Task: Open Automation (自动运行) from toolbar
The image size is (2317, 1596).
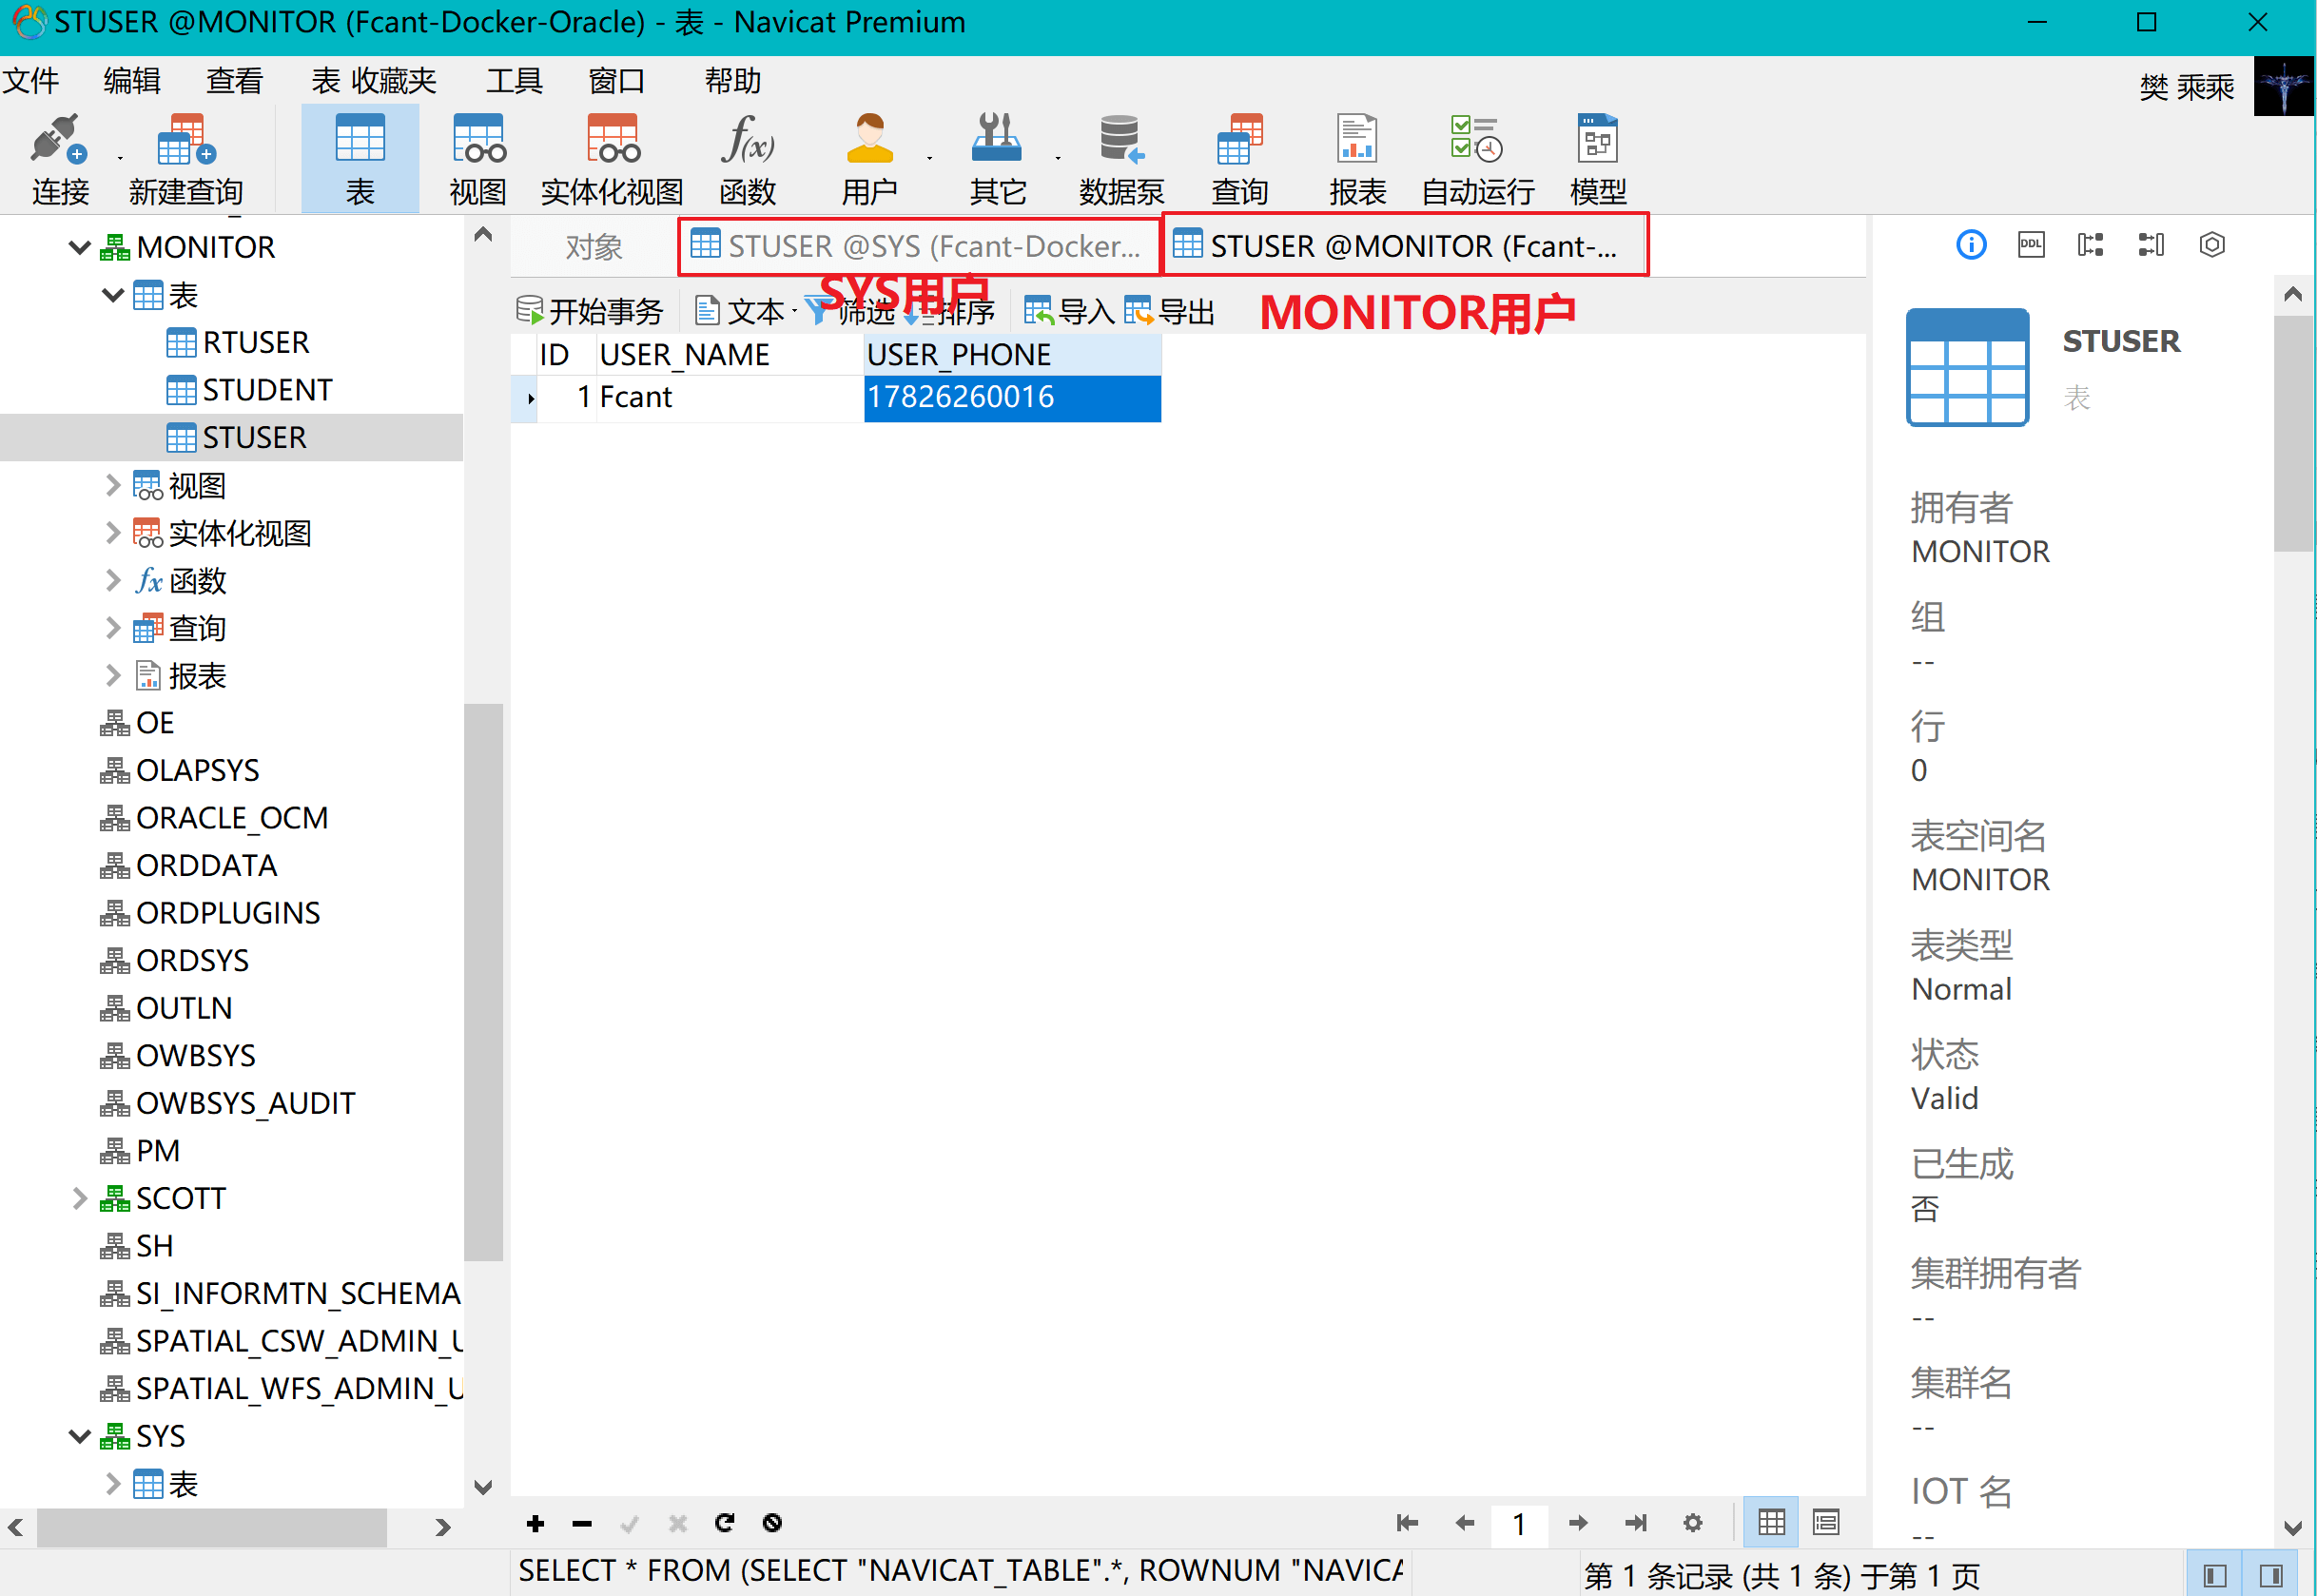Action: click(x=1477, y=160)
